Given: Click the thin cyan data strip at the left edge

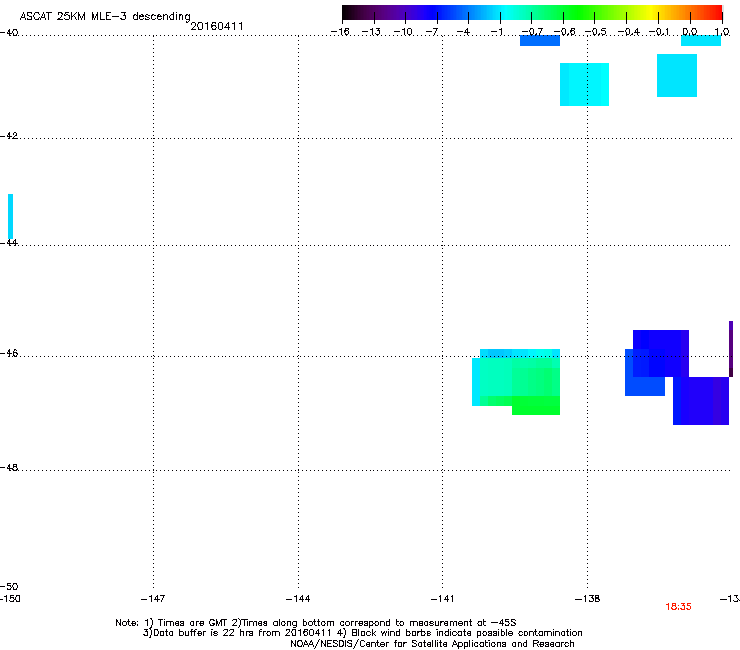Looking at the screenshot, I should (10, 217).
